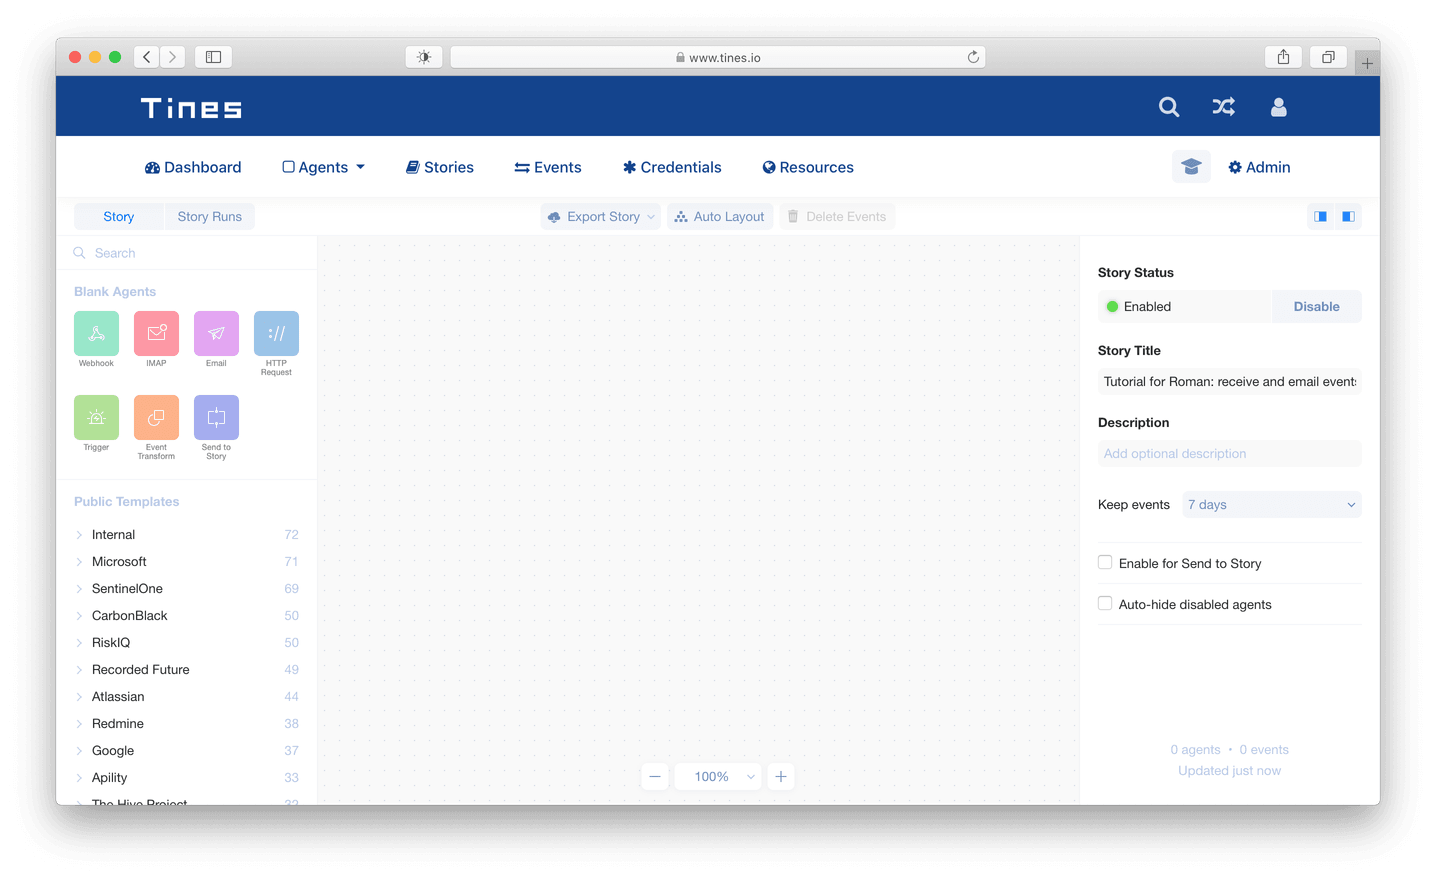Check Auto-hide disabled agents
1436x879 pixels.
(x=1105, y=604)
